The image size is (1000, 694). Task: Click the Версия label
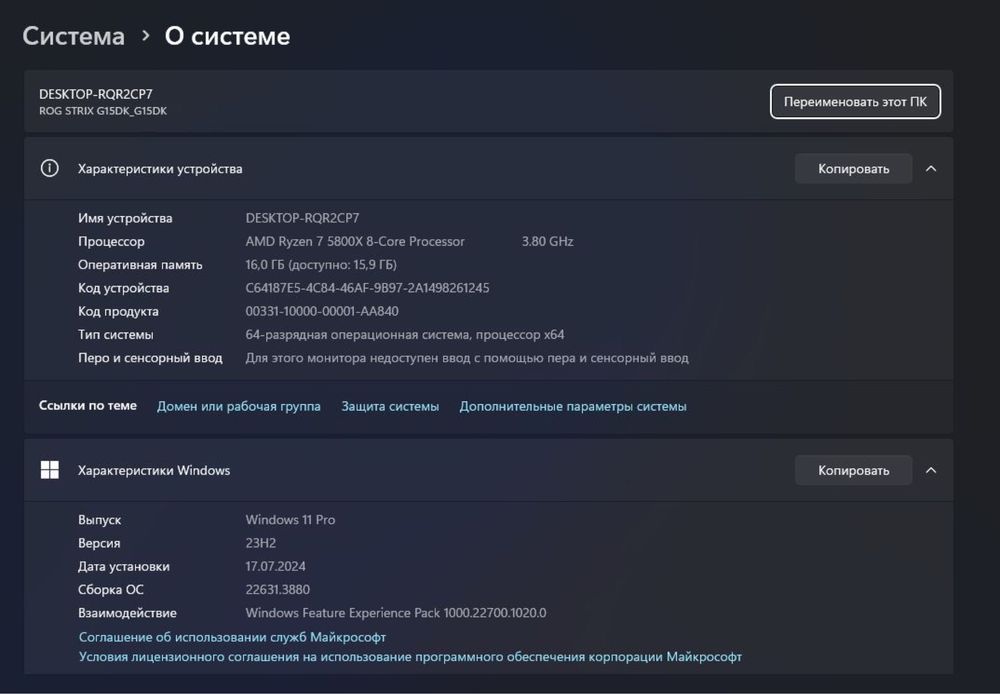(99, 543)
